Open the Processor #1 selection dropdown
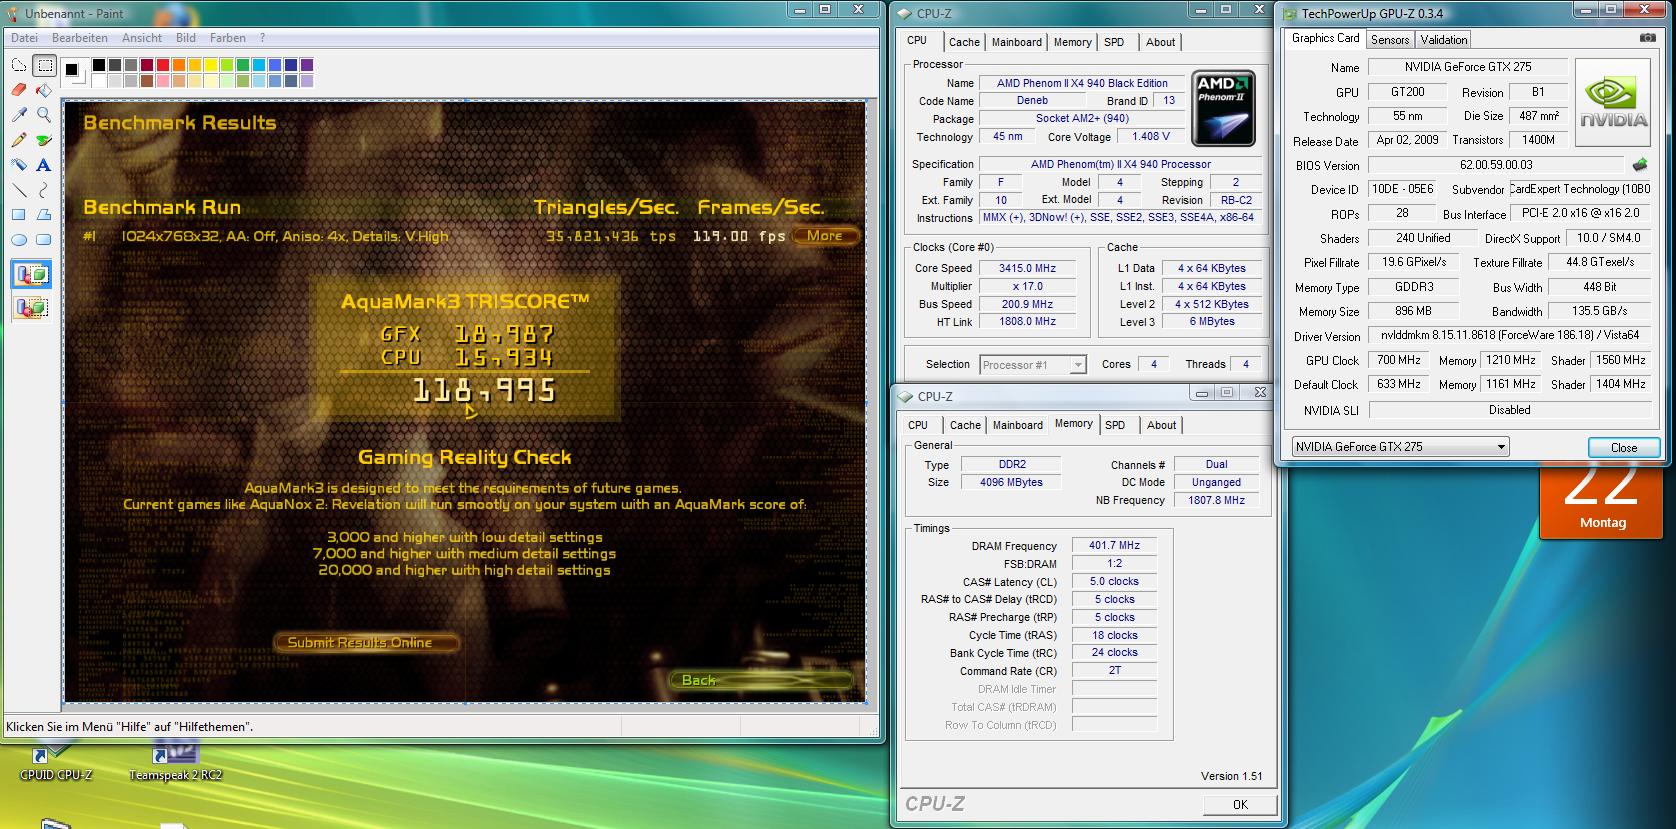The width and height of the screenshot is (1676, 829). 1033,365
